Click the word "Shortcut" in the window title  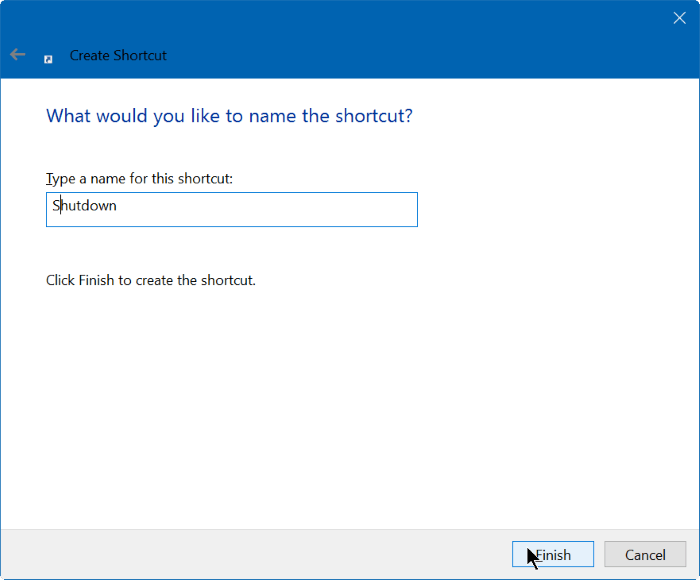tap(142, 56)
